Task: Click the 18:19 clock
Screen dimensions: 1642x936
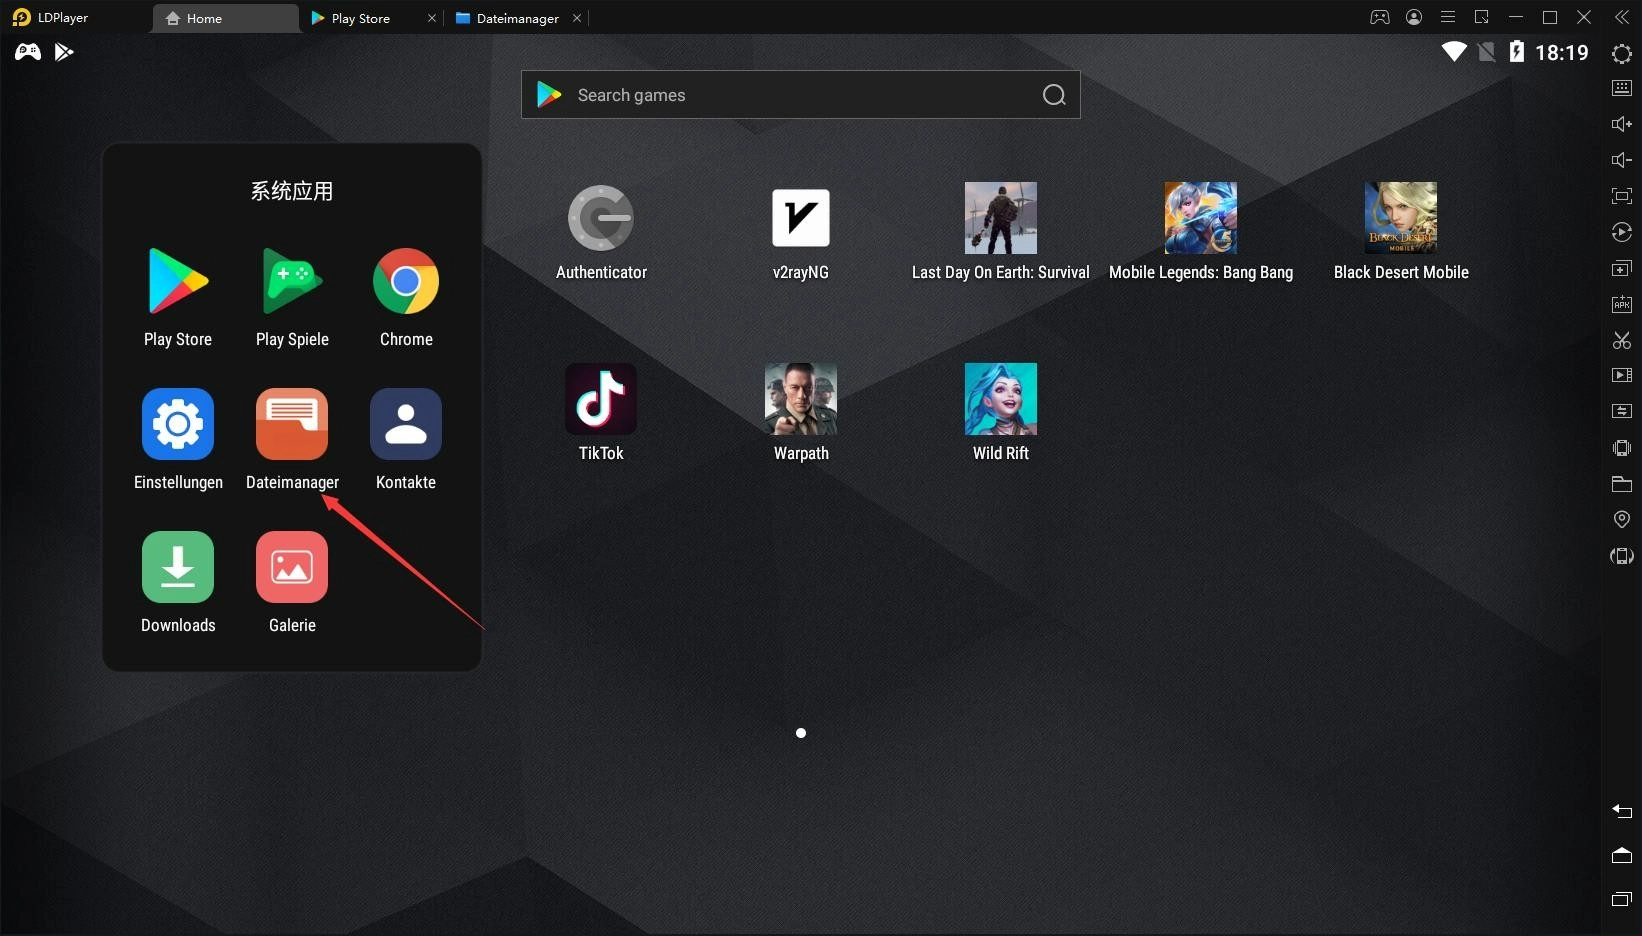Action: click(x=1562, y=53)
